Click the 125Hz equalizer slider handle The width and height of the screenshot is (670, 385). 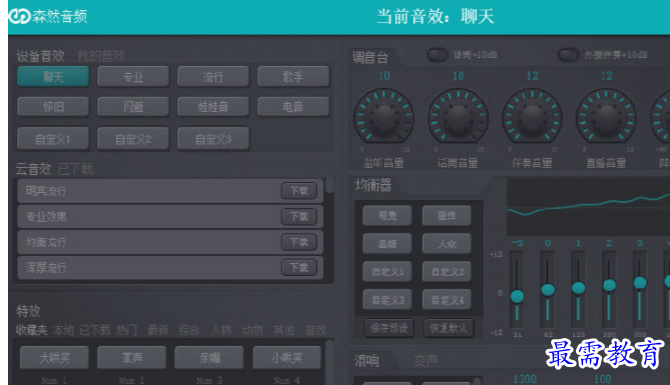click(x=579, y=288)
